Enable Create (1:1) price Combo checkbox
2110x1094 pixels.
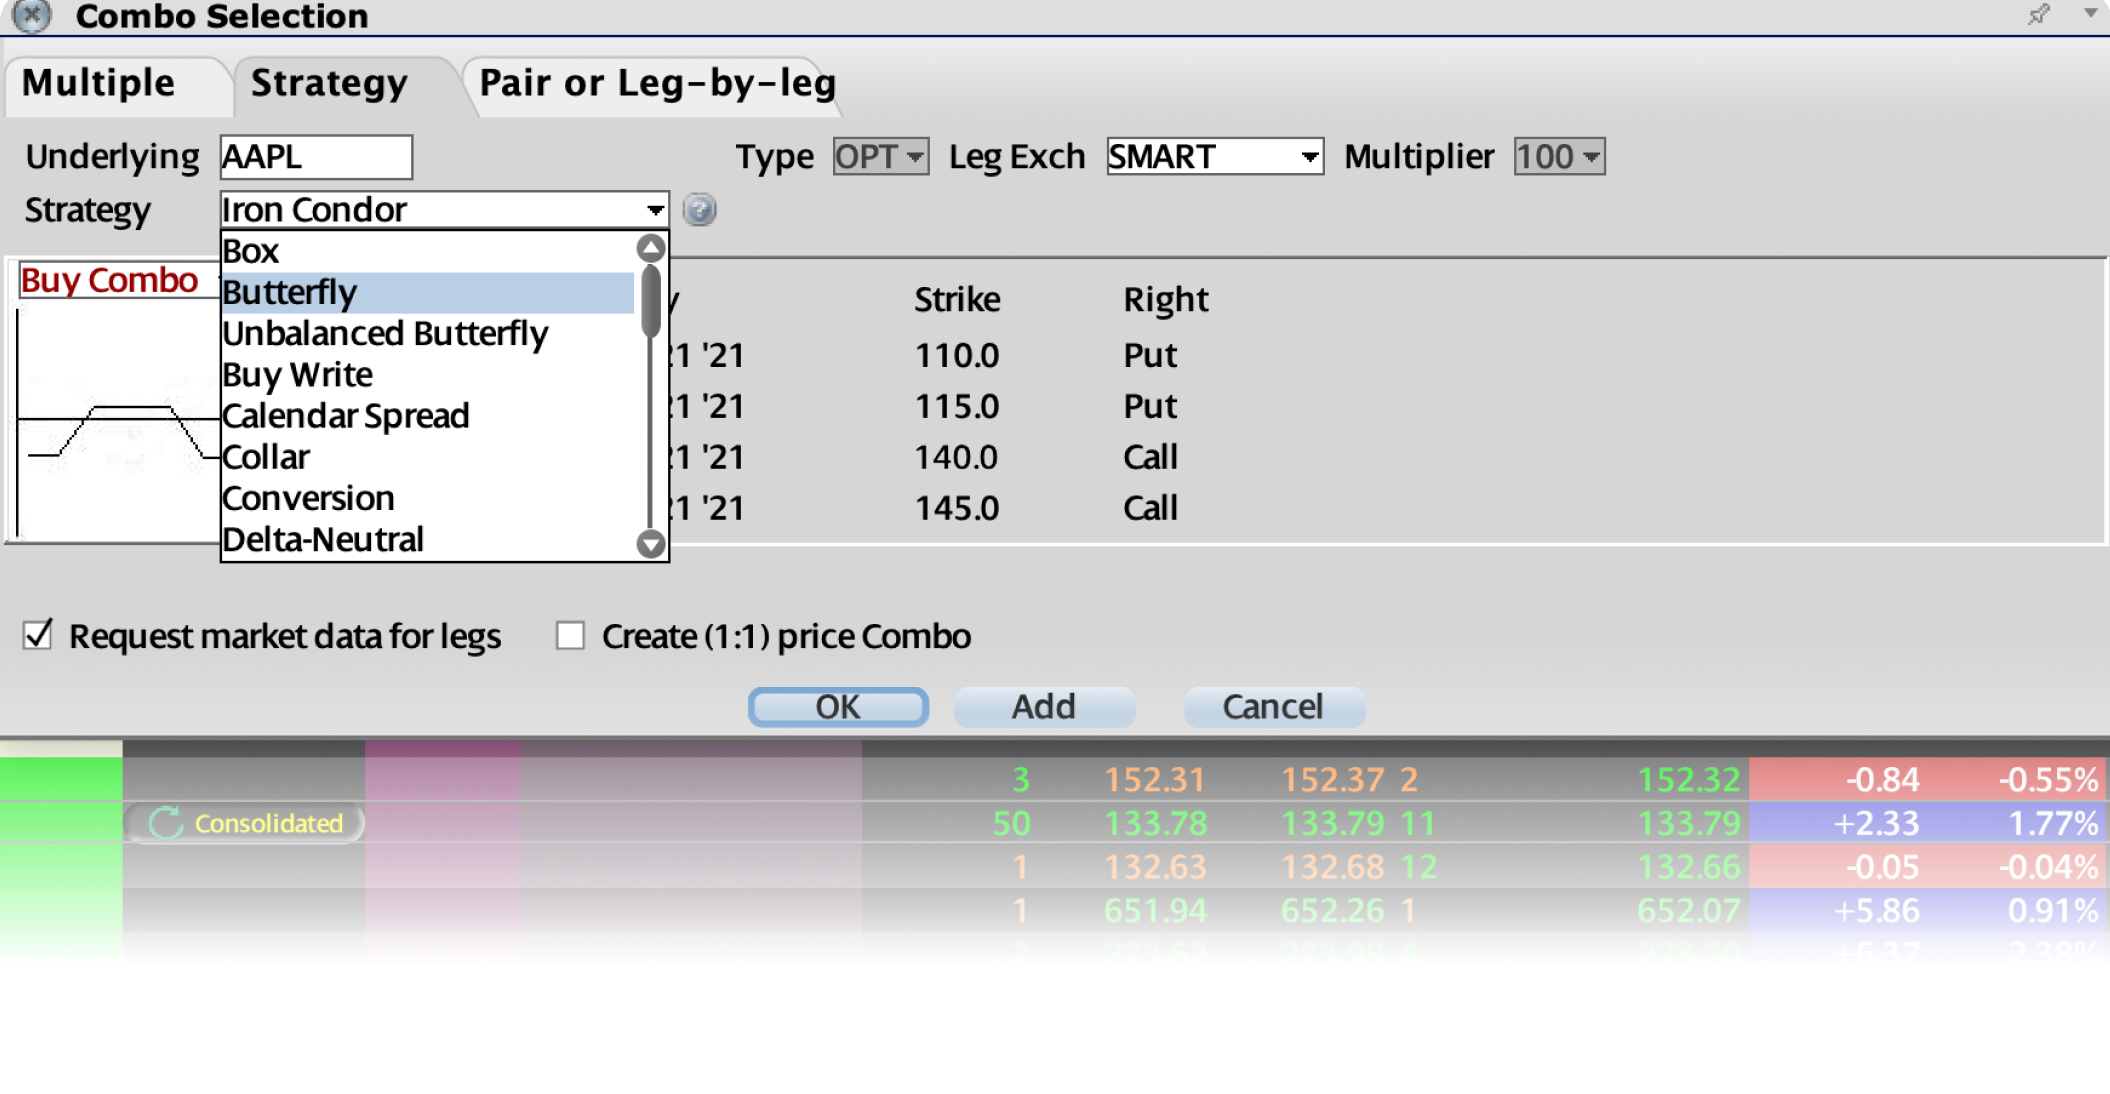[570, 635]
